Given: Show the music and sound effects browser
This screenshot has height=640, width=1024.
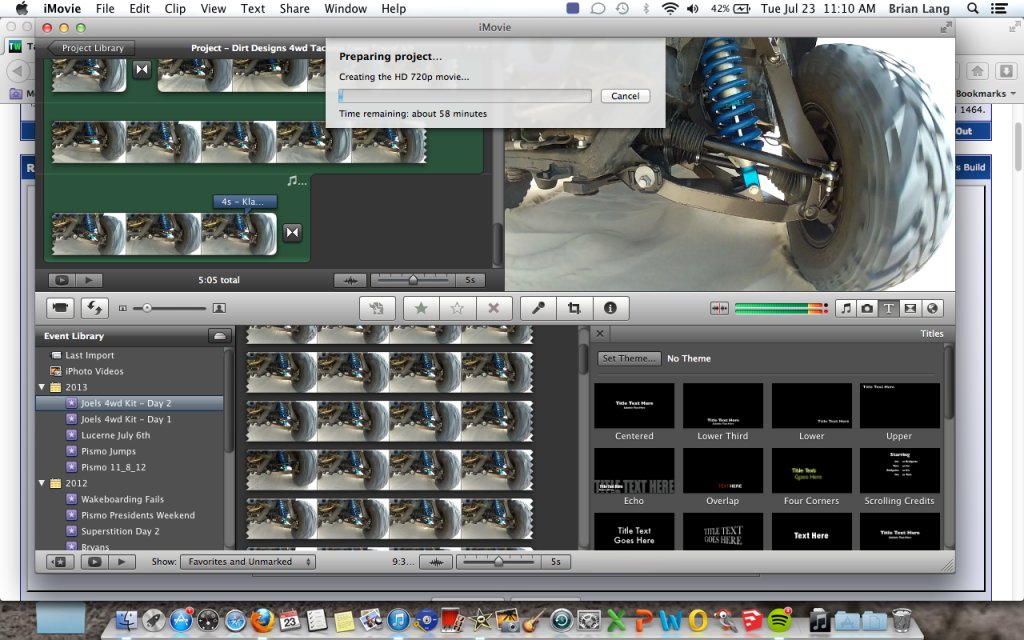Looking at the screenshot, I should click(x=846, y=308).
